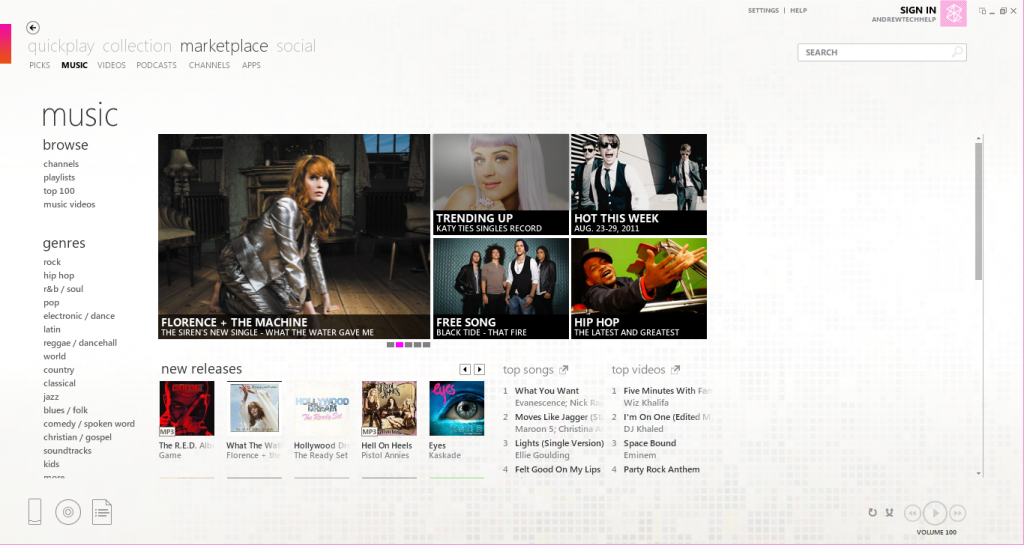This screenshot has height=545, width=1024.
Task: Select reggae / dancehall genre
Action: pyautogui.click(x=80, y=343)
